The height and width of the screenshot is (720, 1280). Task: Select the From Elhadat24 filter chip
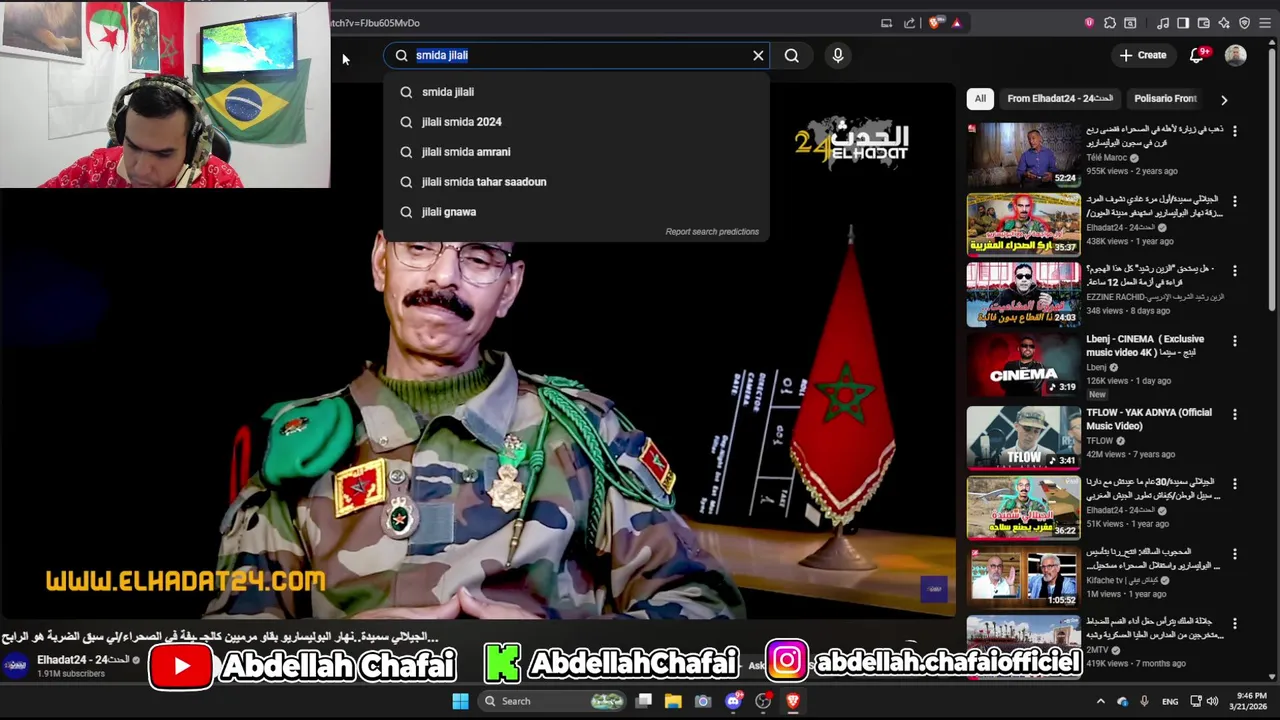1060,99
